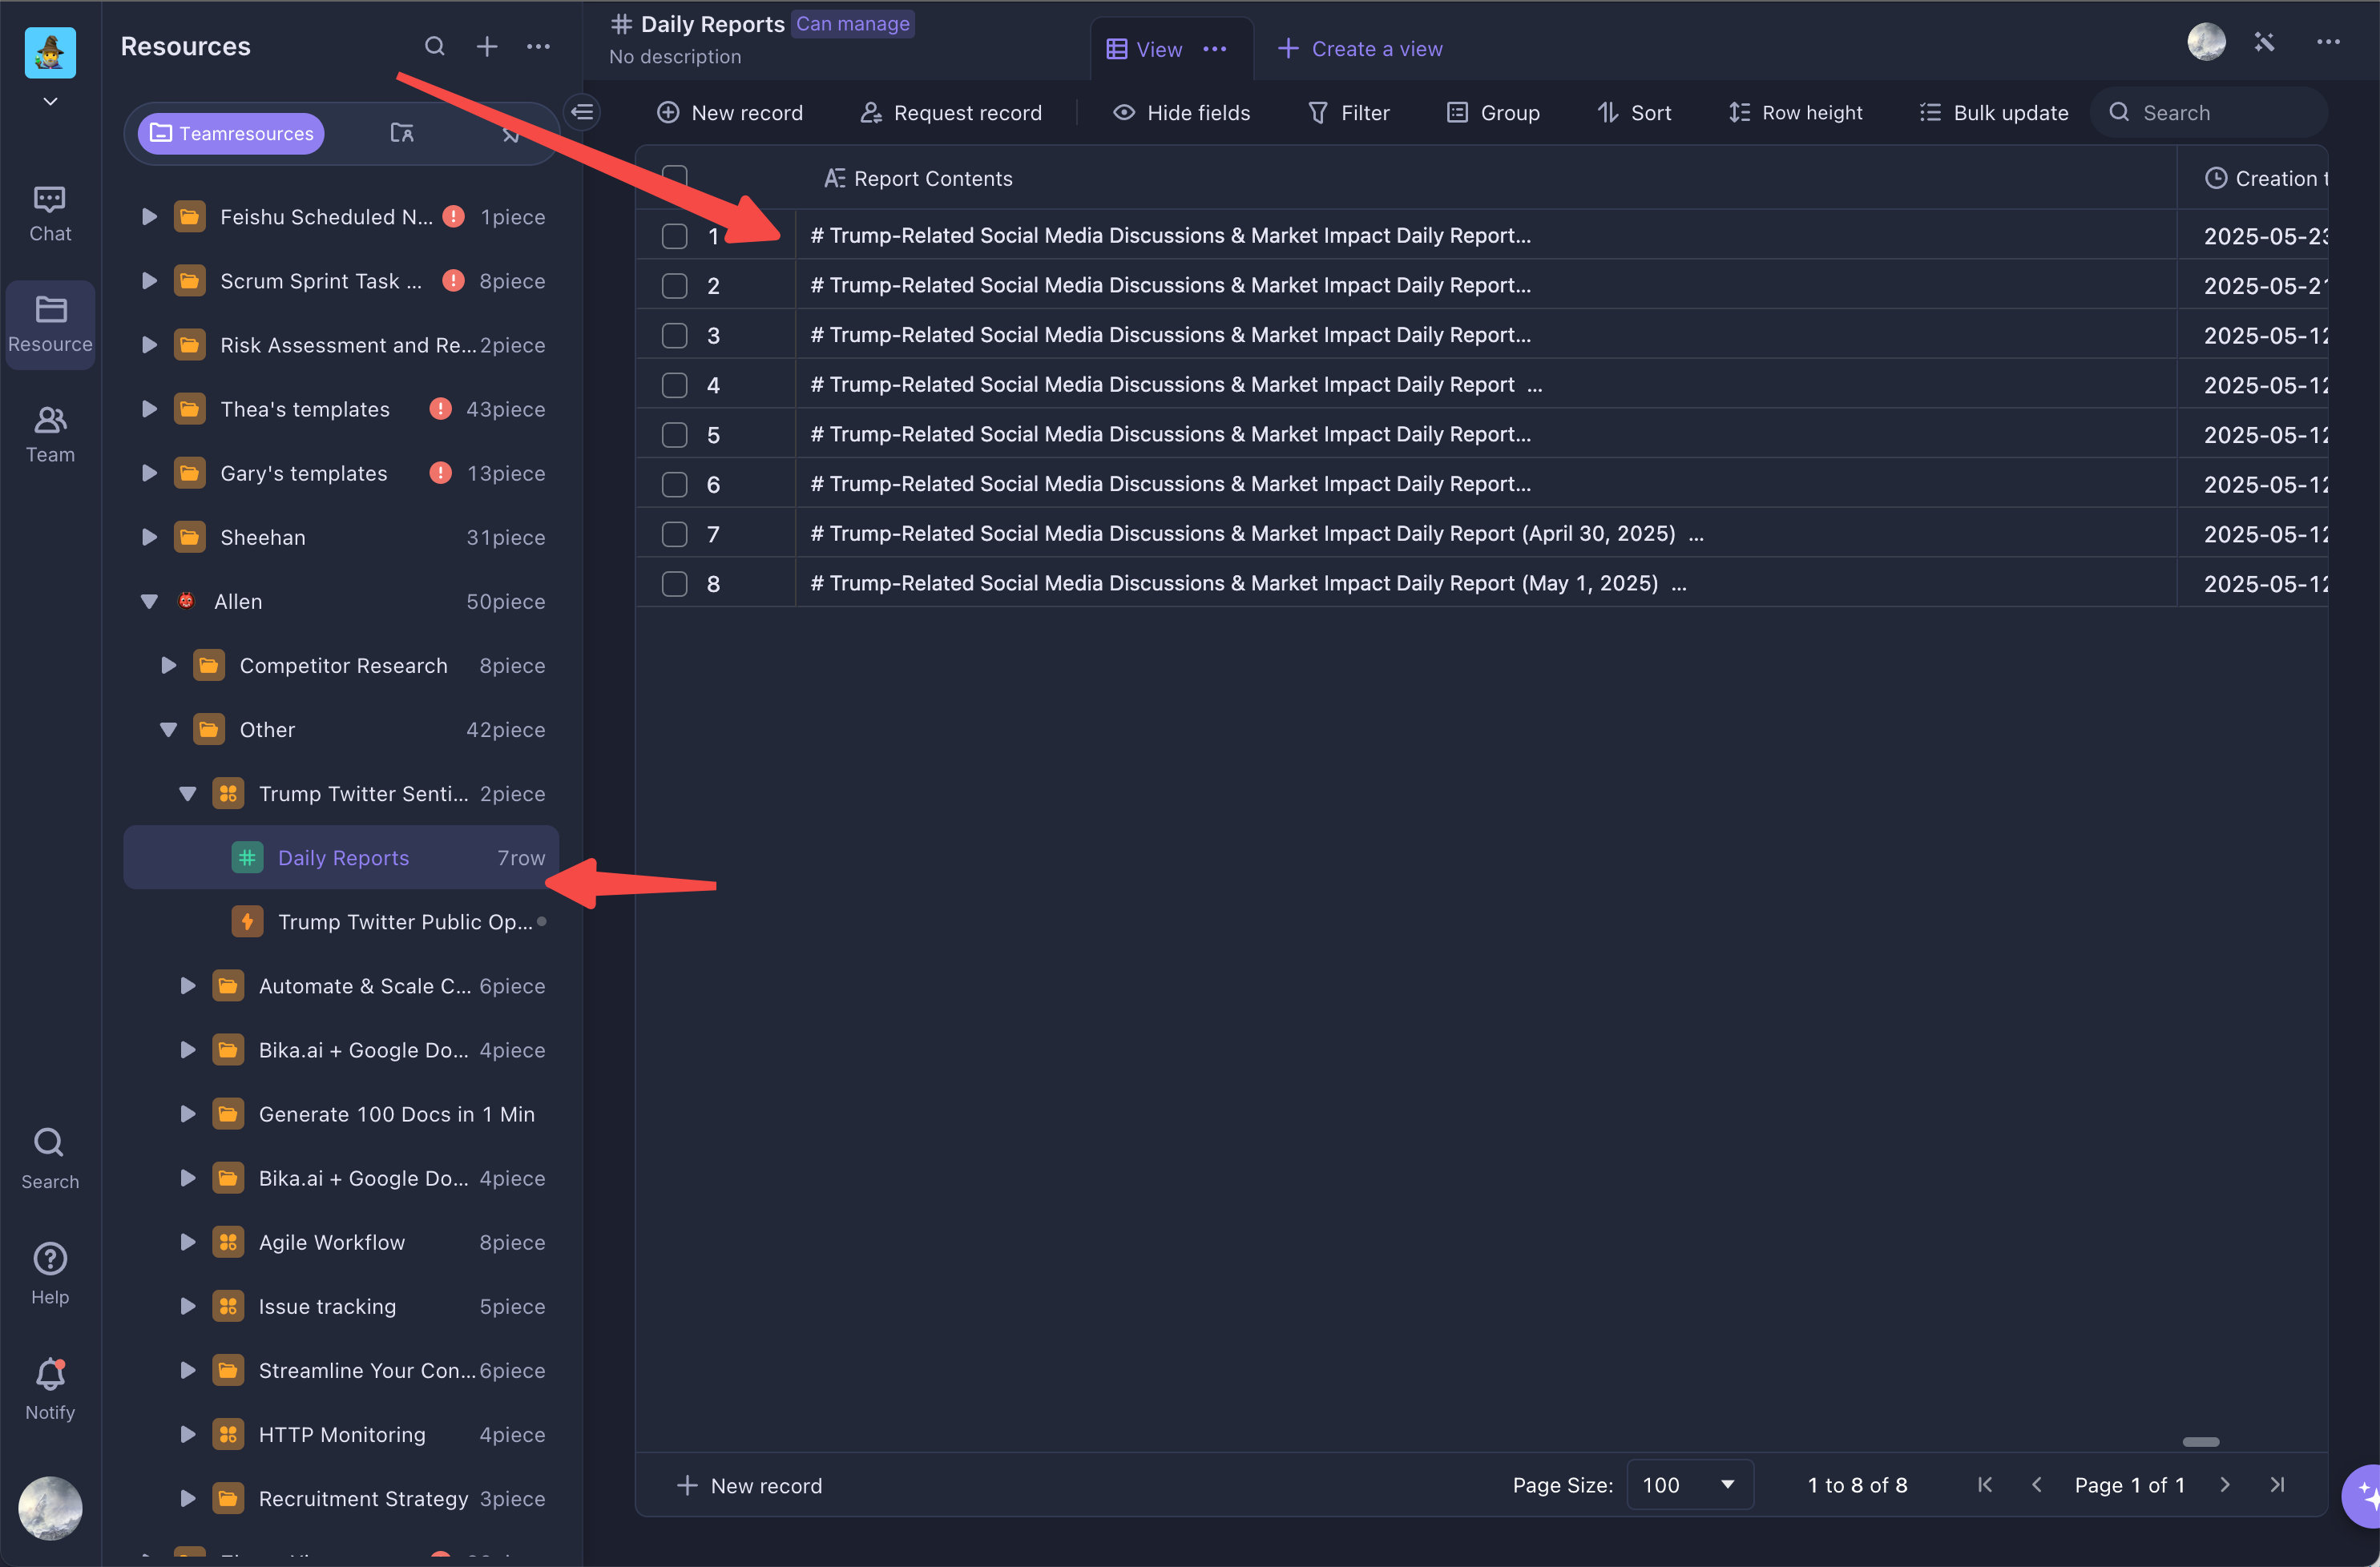
Task: Go to next page of records
Action: click(2225, 1485)
